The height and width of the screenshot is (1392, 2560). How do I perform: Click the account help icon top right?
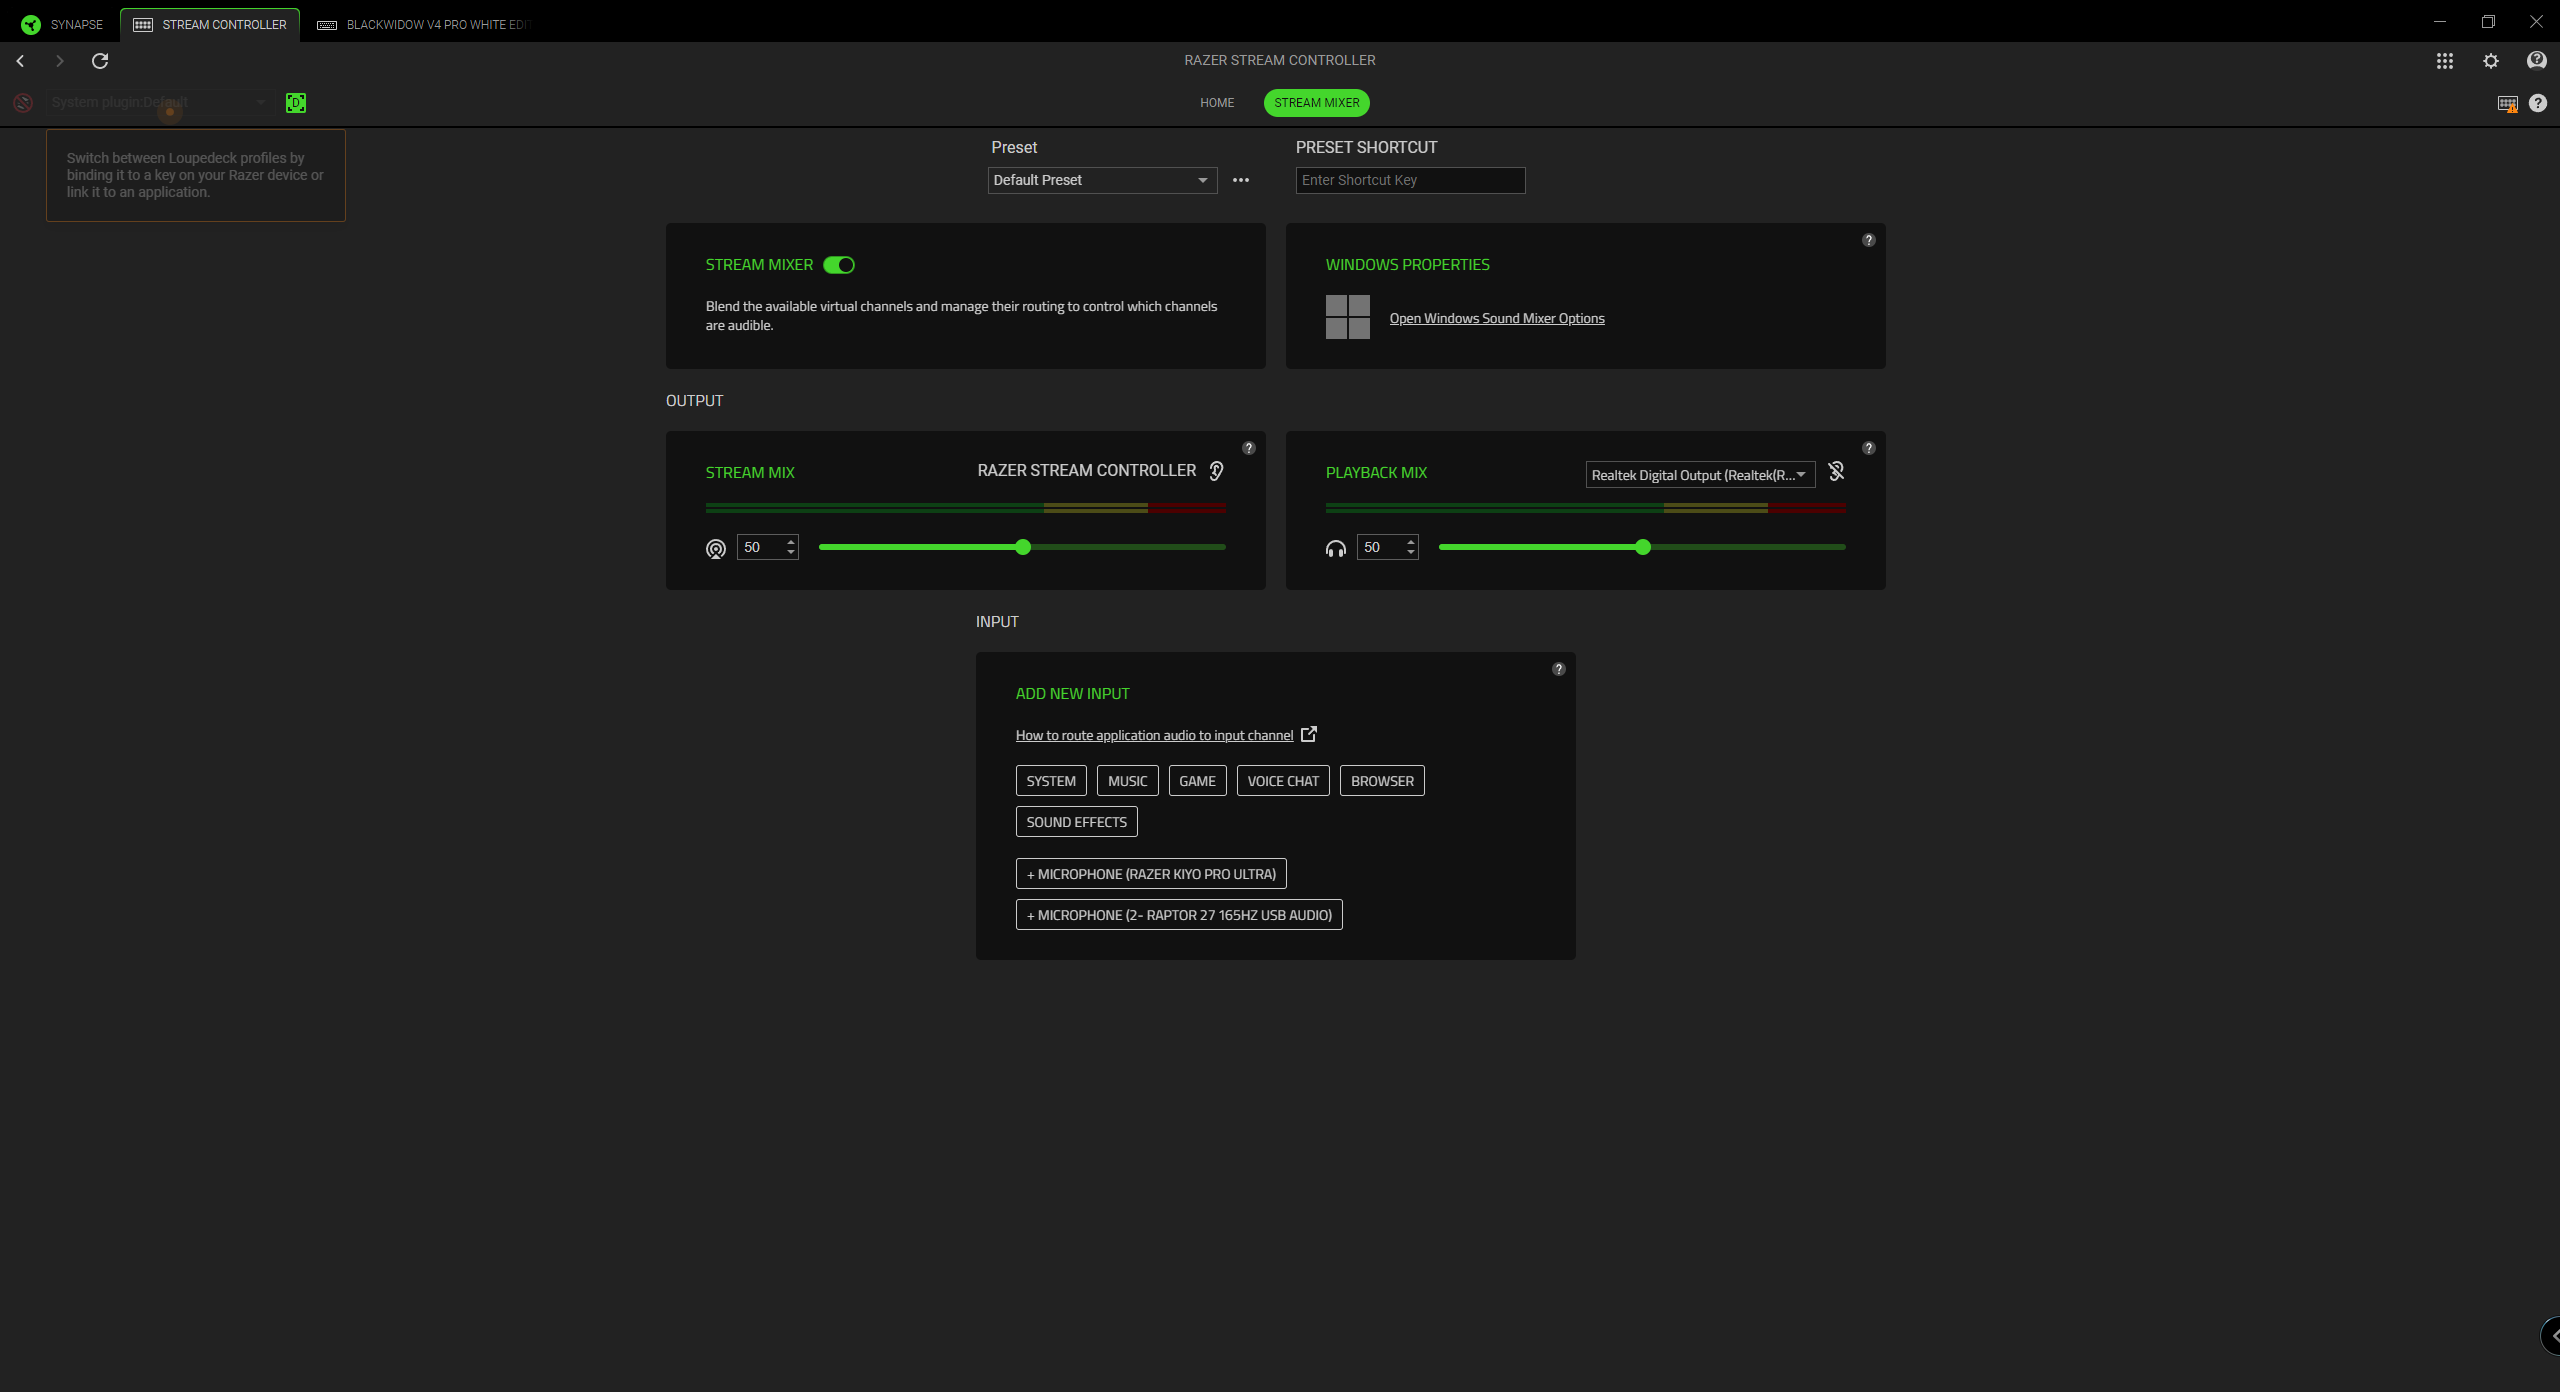(x=2537, y=61)
